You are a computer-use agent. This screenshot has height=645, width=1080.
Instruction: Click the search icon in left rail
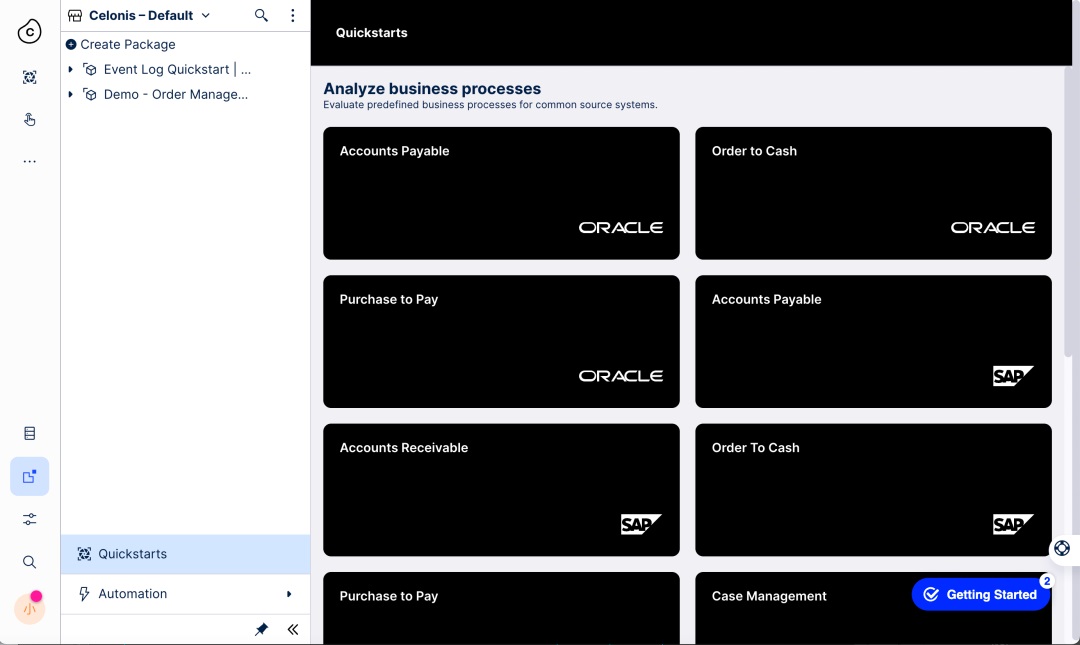coord(30,562)
